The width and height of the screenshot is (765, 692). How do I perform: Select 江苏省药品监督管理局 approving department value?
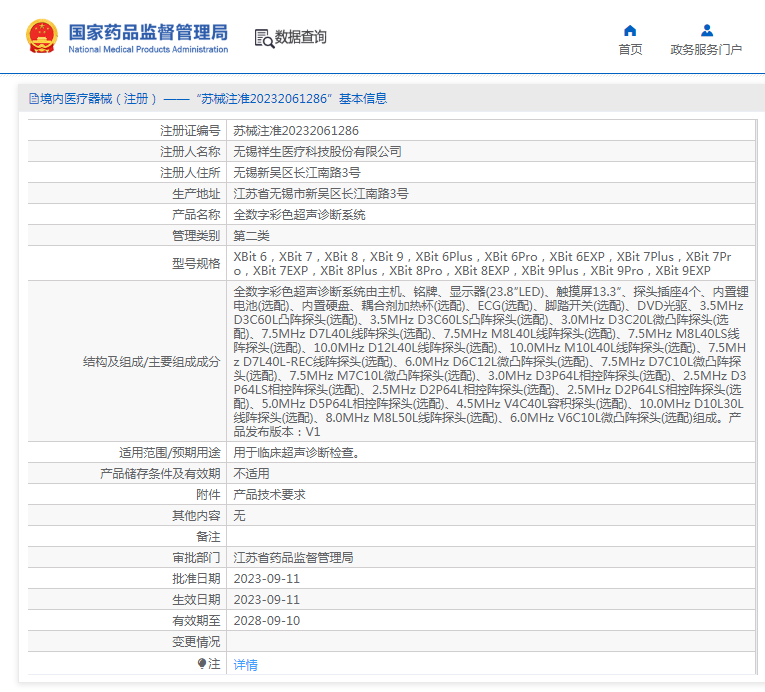(x=293, y=558)
